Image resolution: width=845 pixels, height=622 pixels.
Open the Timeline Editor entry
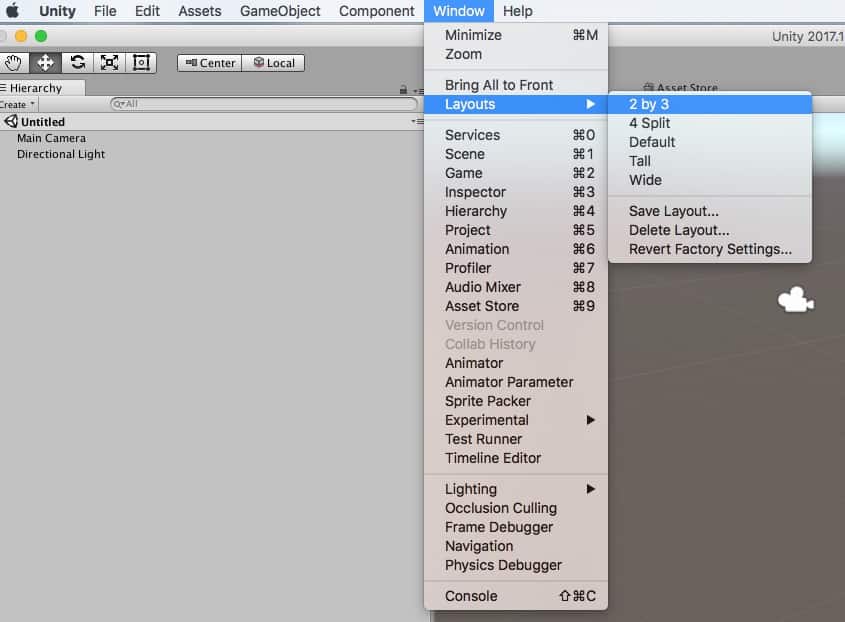click(516, 458)
